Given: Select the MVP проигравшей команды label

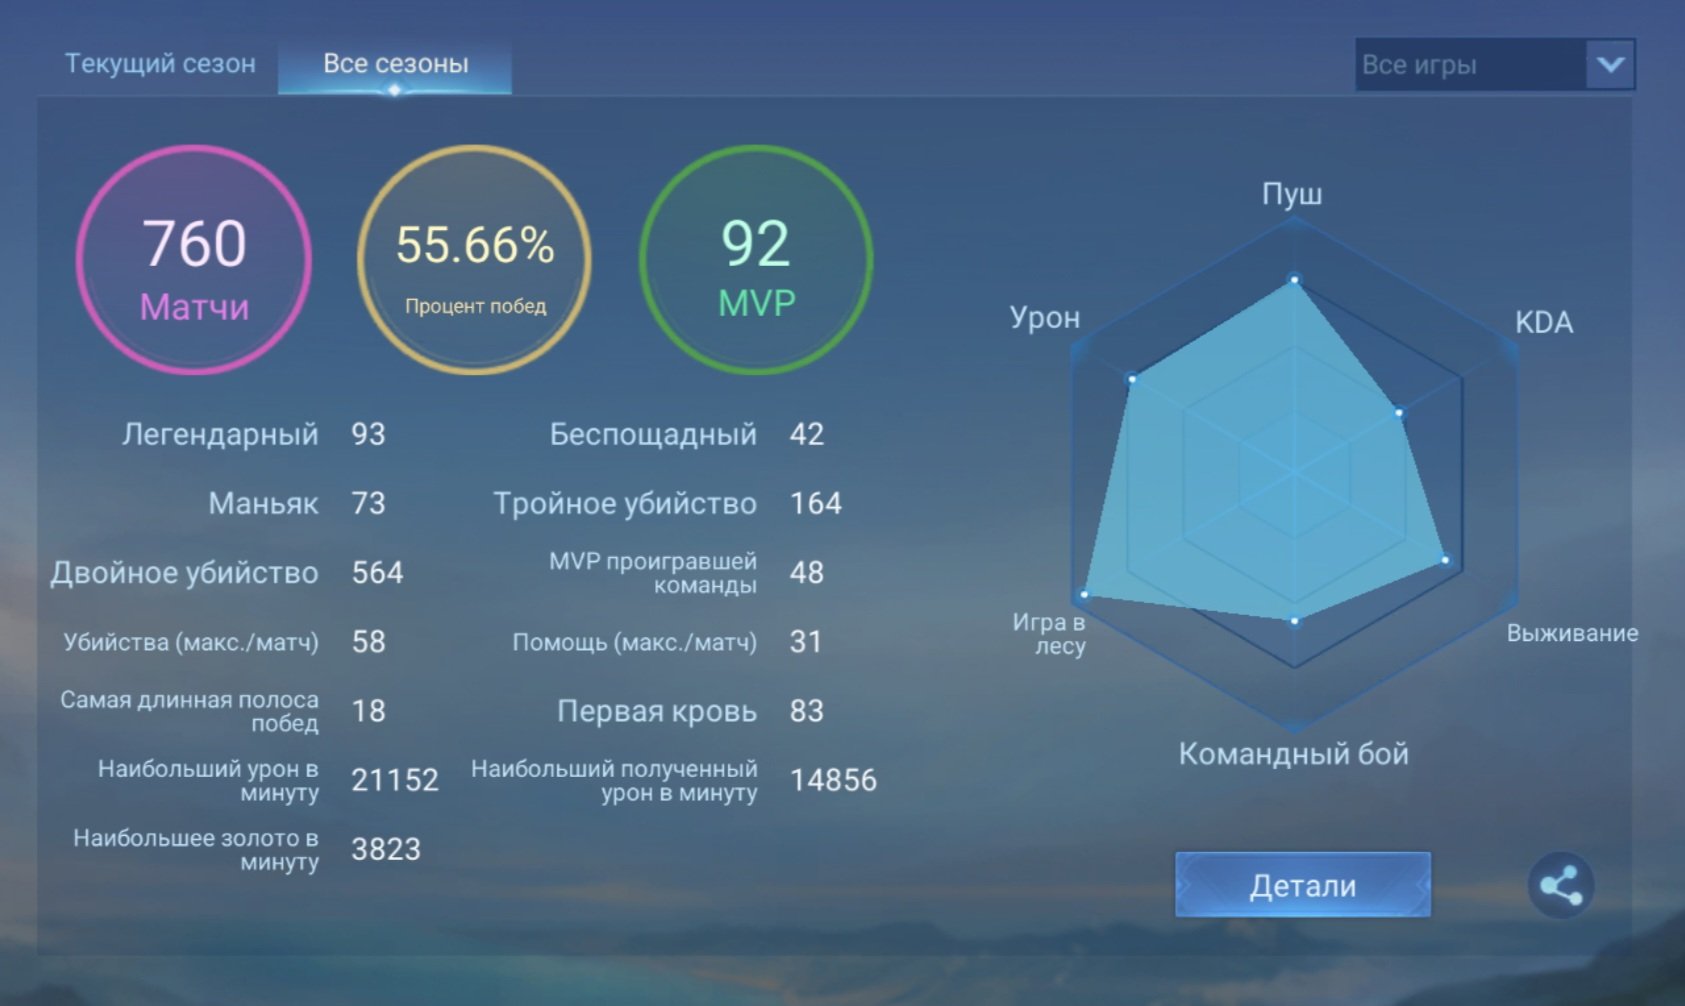Looking at the screenshot, I should [x=653, y=573].
